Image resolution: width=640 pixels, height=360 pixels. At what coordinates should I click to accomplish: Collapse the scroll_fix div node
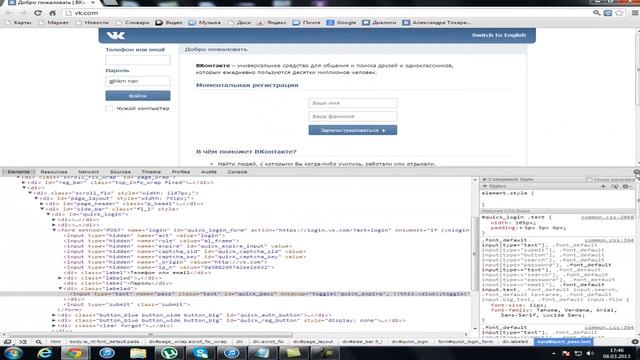[x=30, y=193]
